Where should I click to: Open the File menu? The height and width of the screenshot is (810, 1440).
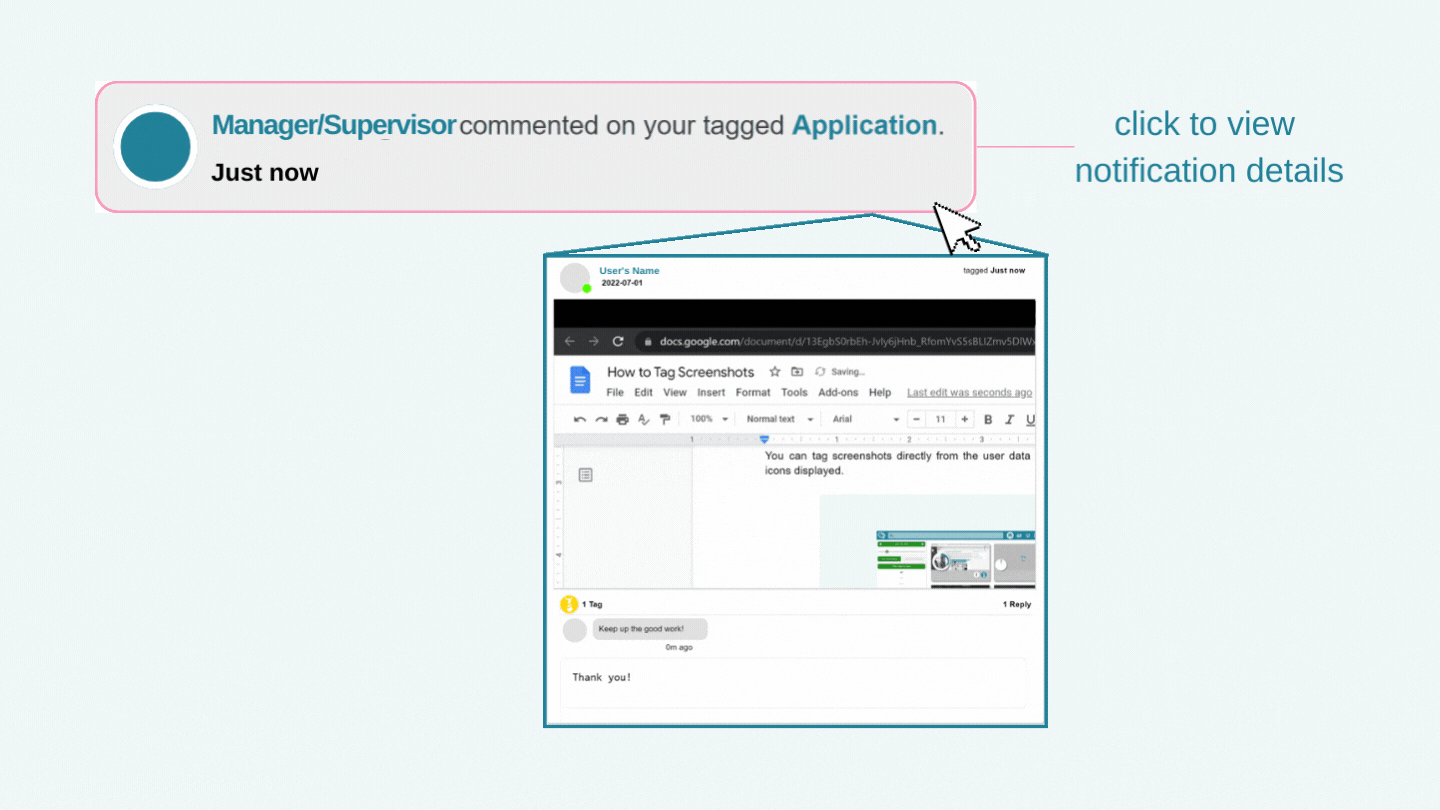[x=615, y=393]
